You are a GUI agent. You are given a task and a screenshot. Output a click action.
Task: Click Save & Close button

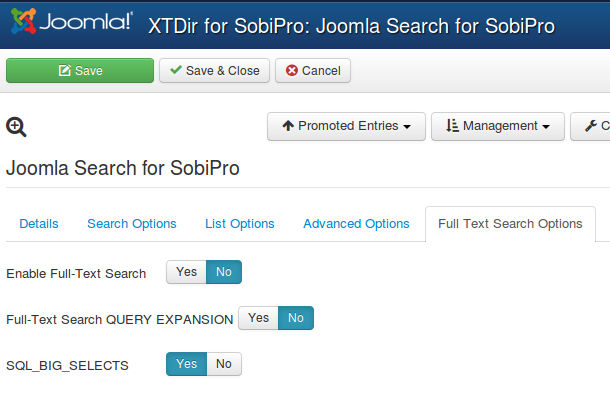point(214,70)
